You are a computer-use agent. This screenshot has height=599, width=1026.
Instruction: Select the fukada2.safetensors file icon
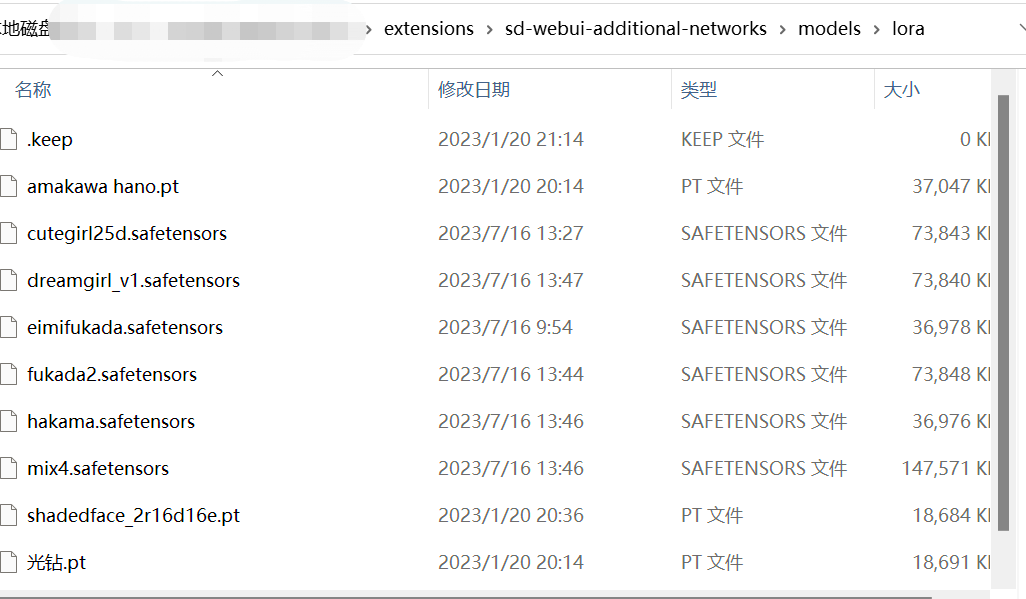[9, 374]
